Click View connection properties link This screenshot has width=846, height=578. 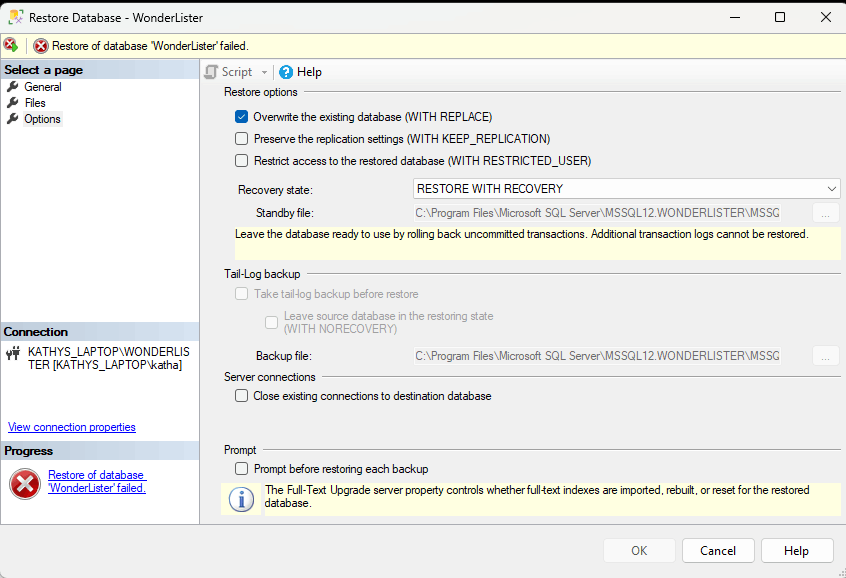pos(71,427)
